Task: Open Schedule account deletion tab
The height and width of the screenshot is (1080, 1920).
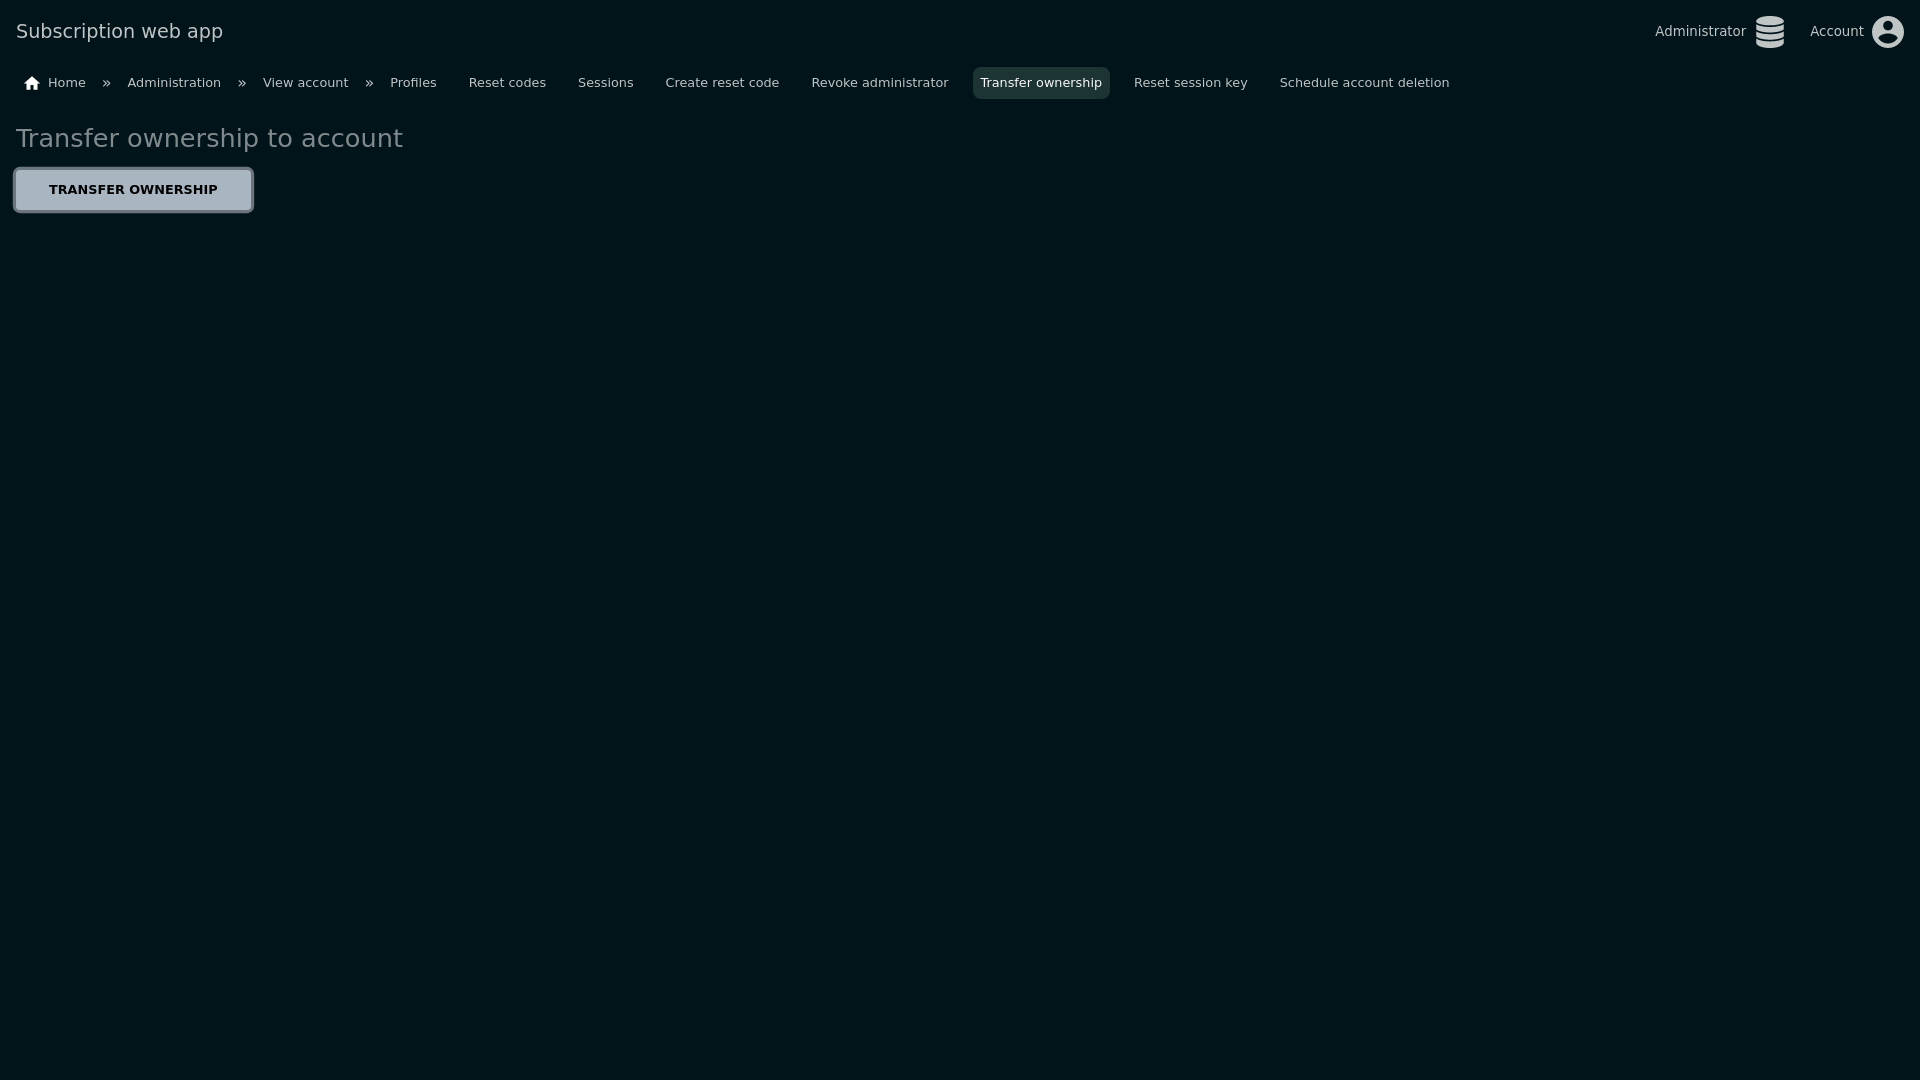Action: [x=1364, y=83]
